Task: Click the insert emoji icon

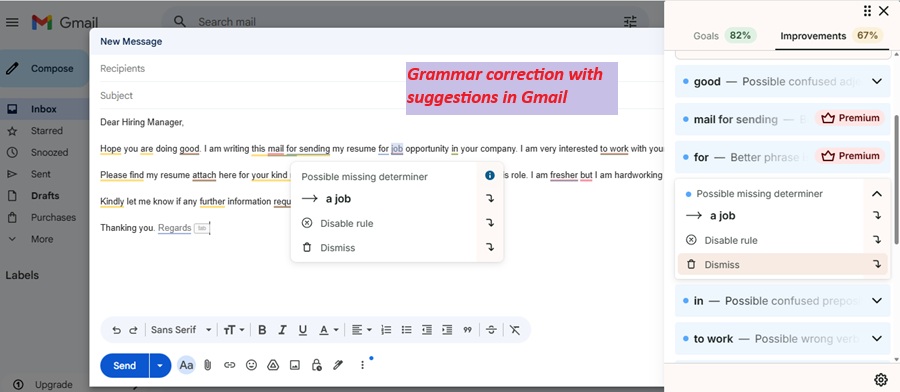Action: click(251, 365)
